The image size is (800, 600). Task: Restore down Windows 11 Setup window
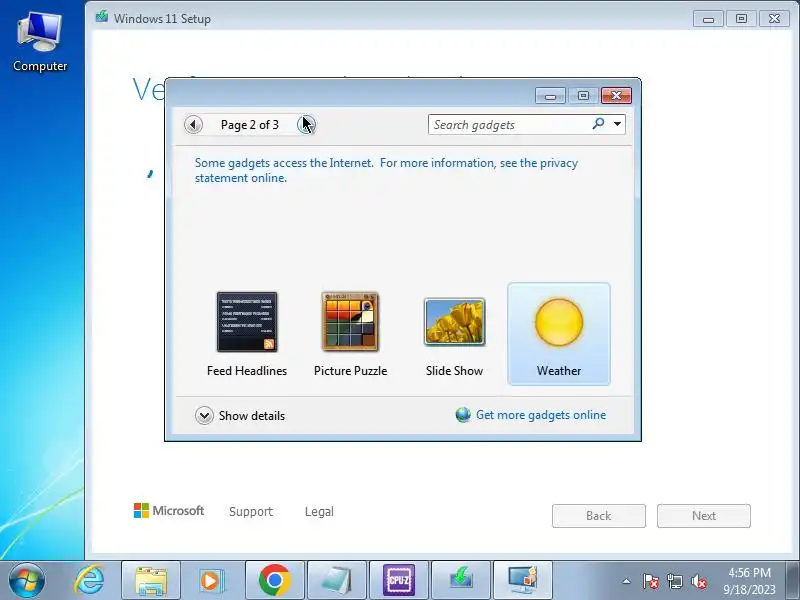point(741,19)
